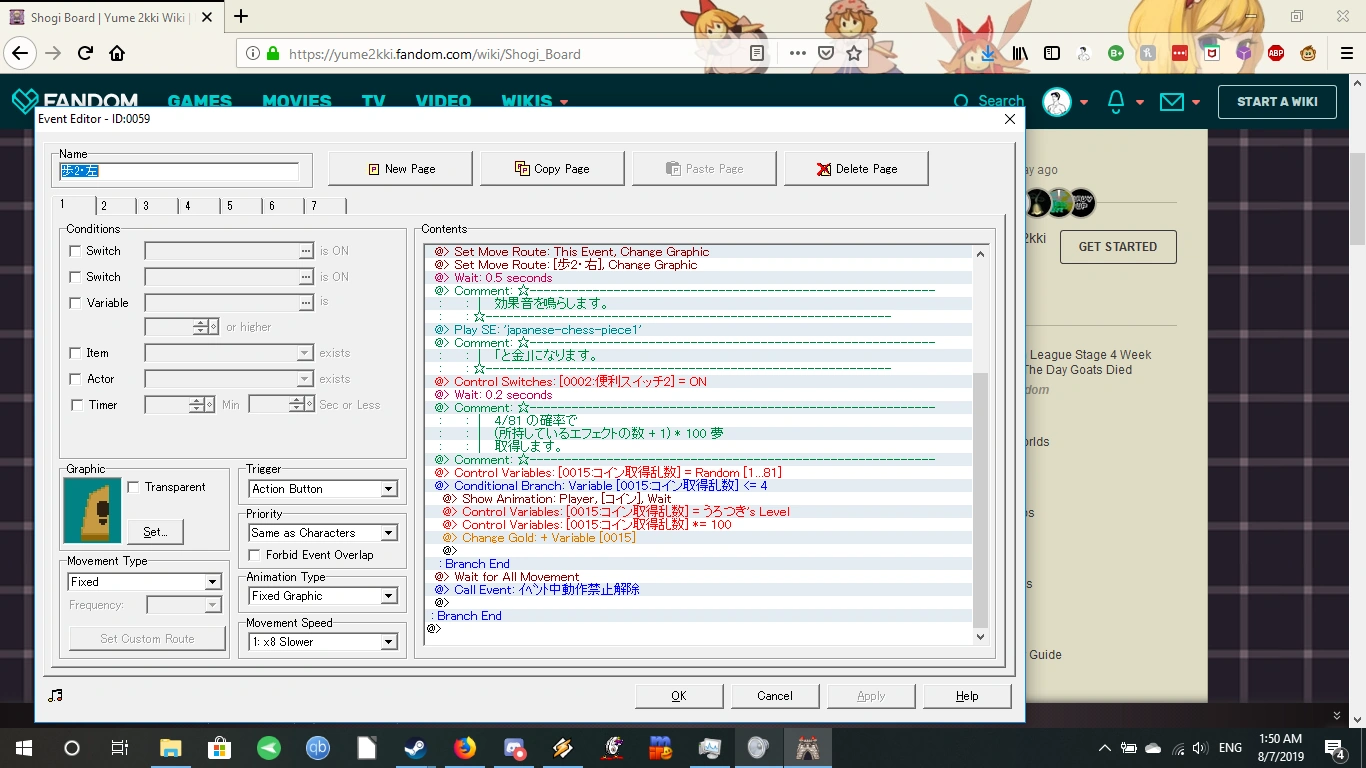Viewport: 1366px width, 768px height.
Task: Open the Fandom notifications bell
Action: point(1116,101)
